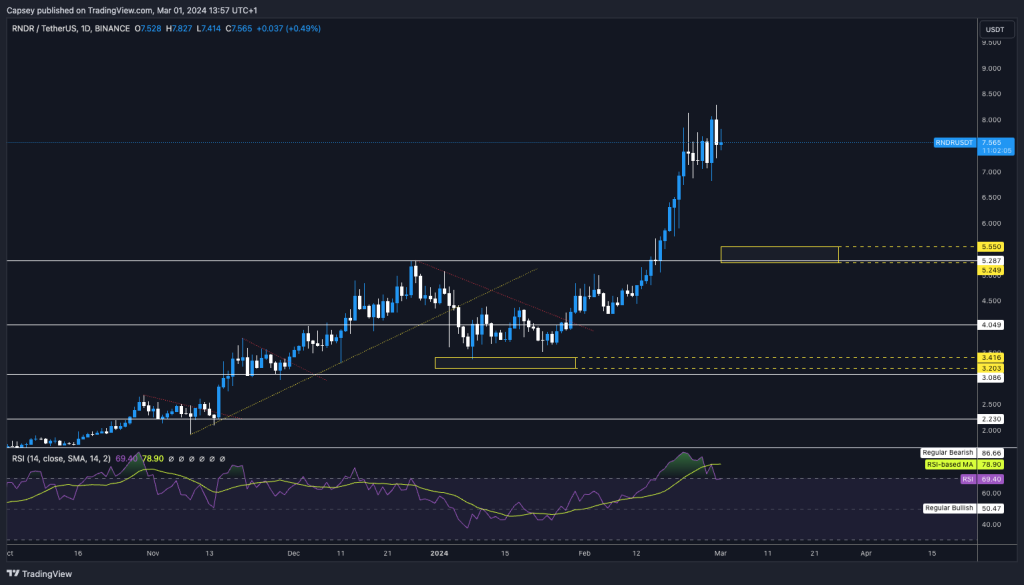Select the 5.249 yellow price label
Image resolution: width=1024 pixels, height=585 pixels.
click(x=991, y=270)
